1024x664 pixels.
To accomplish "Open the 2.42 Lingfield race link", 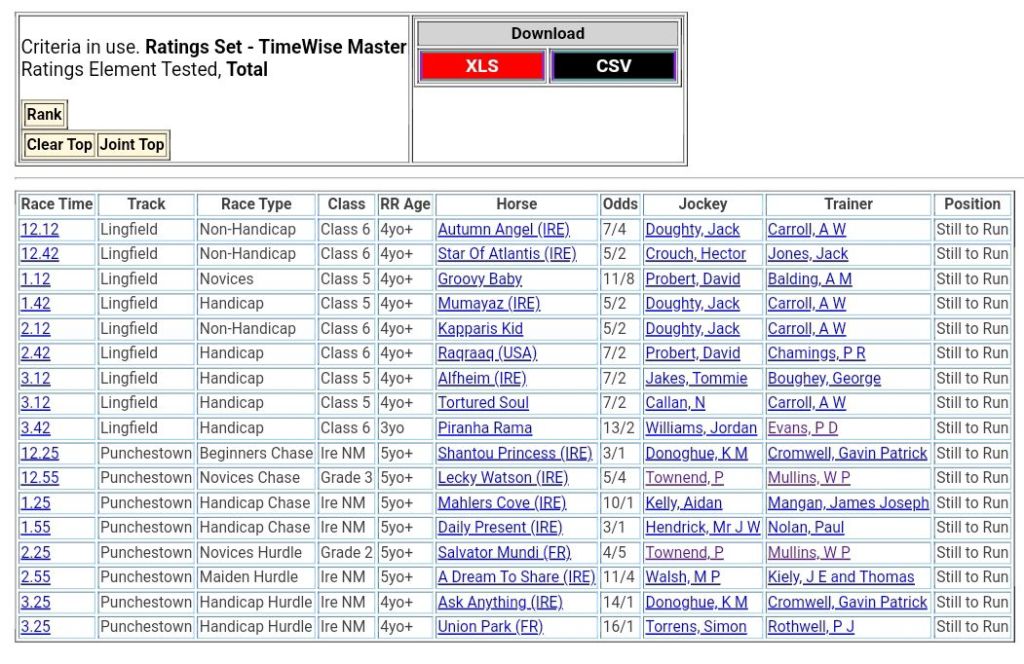I will (35, 353).
